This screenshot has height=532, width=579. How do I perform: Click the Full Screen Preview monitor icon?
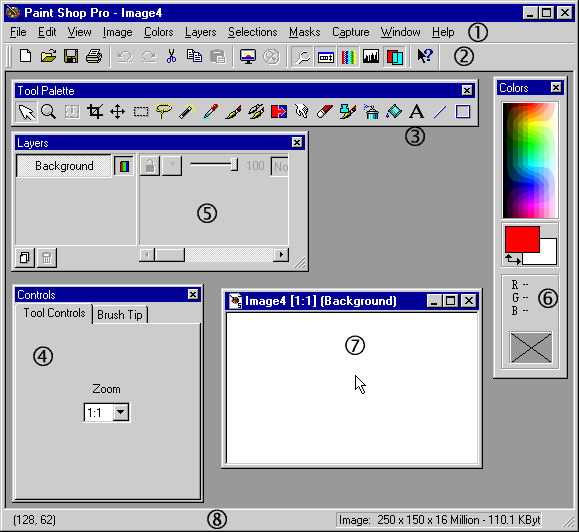point(248,56)
